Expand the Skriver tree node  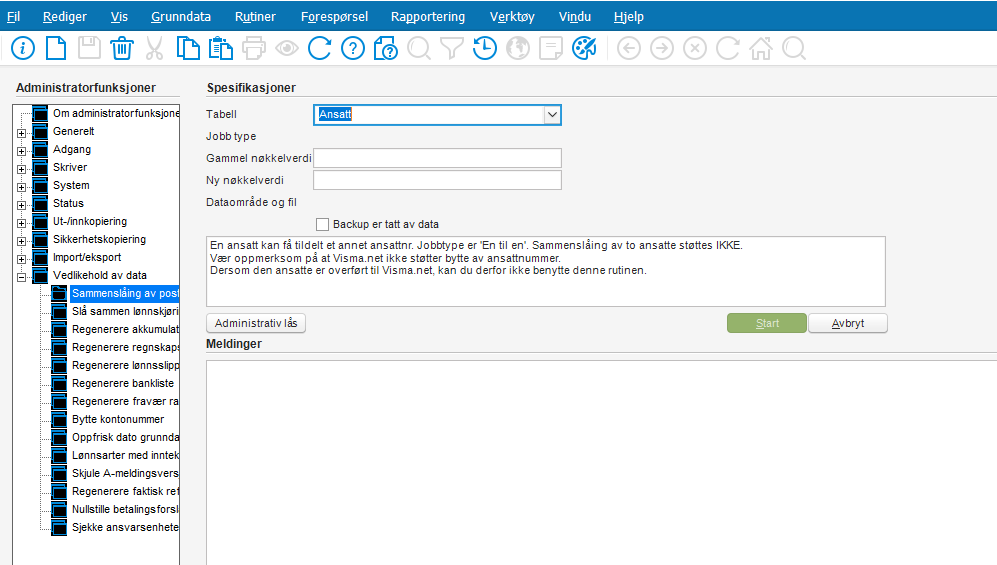tap(22, 169)
